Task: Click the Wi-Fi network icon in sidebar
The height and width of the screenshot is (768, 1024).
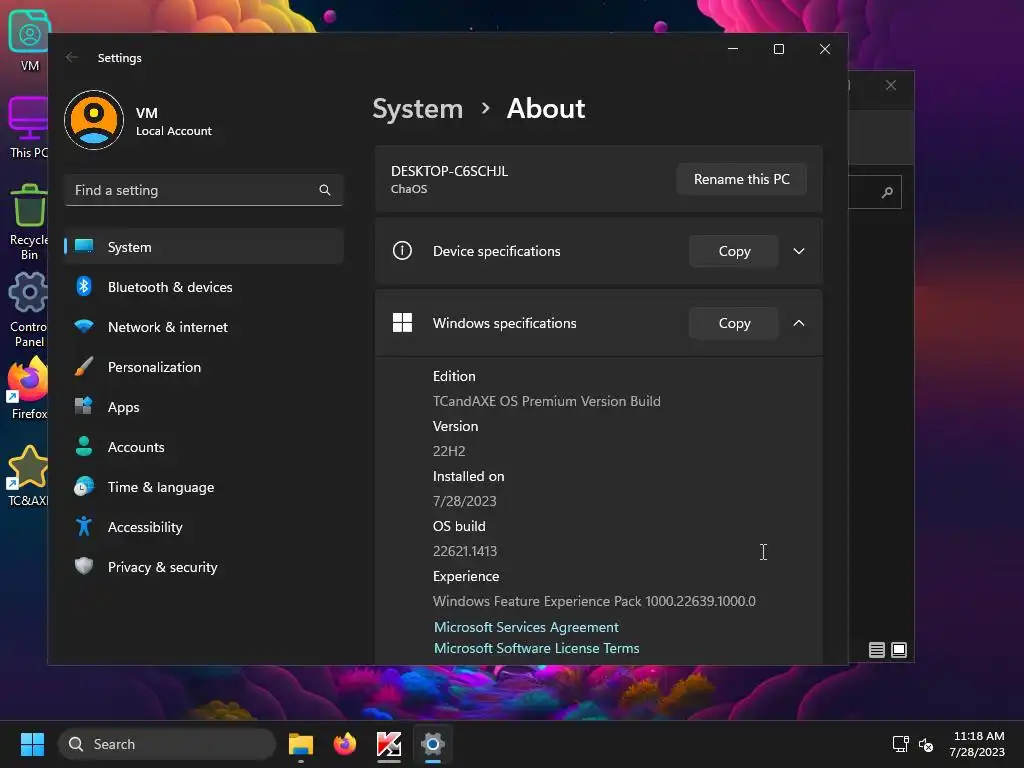Action: pyautogui.click(x=84, y=326)
